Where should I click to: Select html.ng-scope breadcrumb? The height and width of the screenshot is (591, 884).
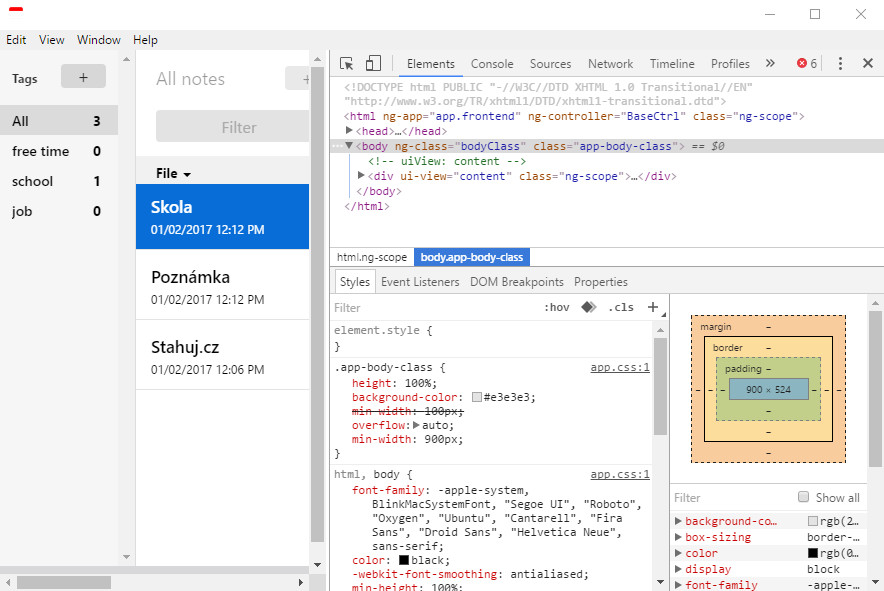point(372,257)
